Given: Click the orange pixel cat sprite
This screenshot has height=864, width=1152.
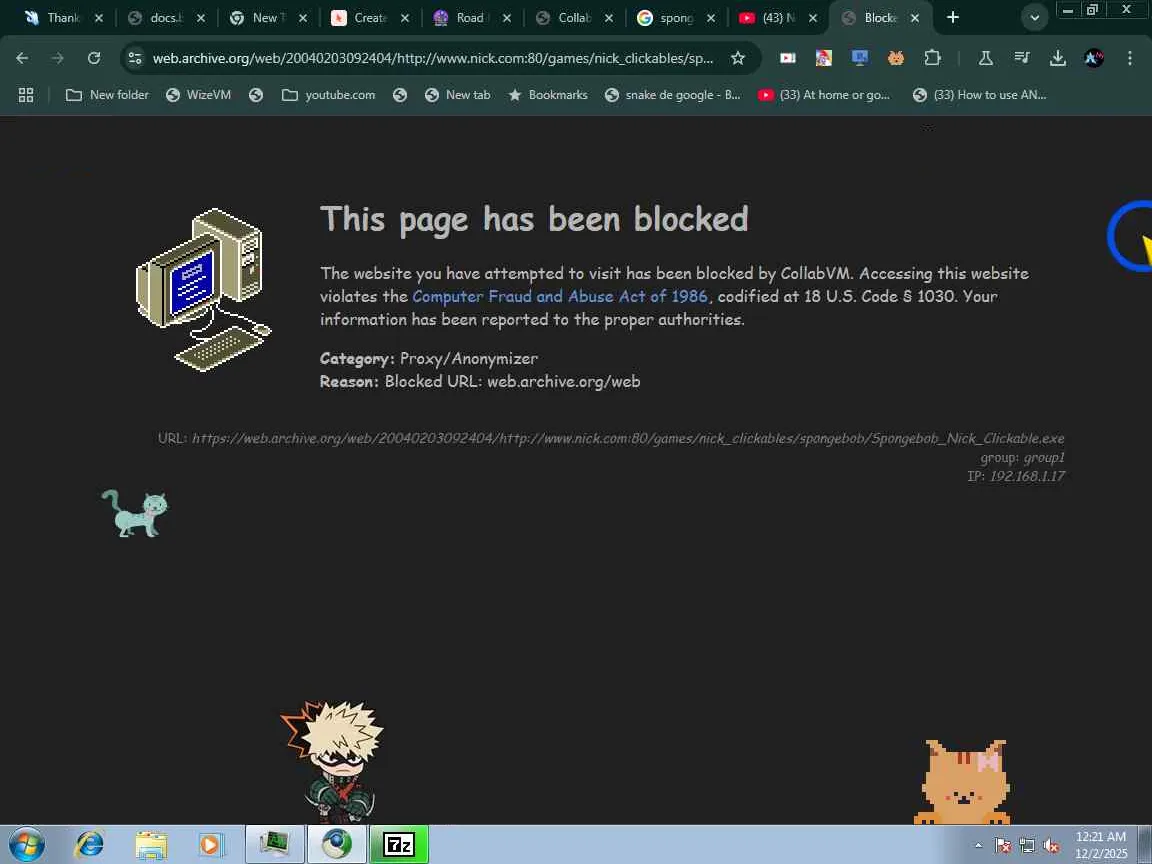Looking at the screenshot, I should pos(962,782).
